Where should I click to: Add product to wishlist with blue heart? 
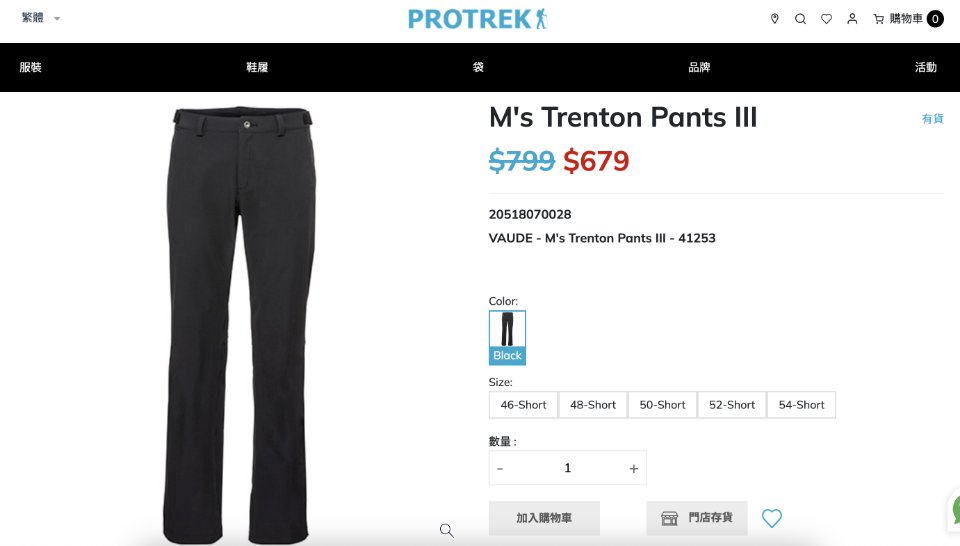(771, 518)
